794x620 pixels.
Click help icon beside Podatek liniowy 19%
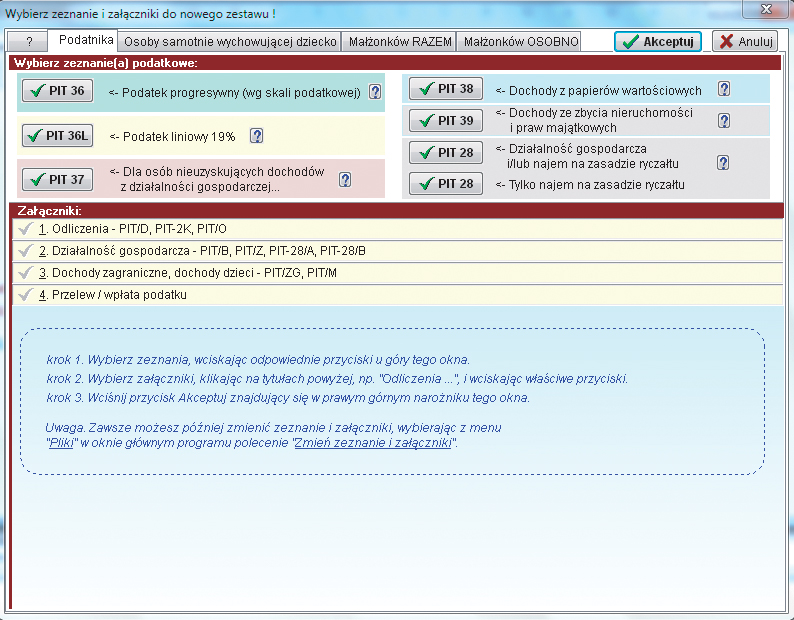[256, 136]
